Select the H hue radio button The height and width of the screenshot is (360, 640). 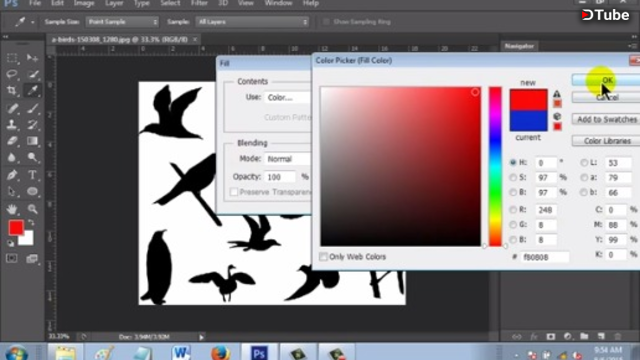coord(513,162)
